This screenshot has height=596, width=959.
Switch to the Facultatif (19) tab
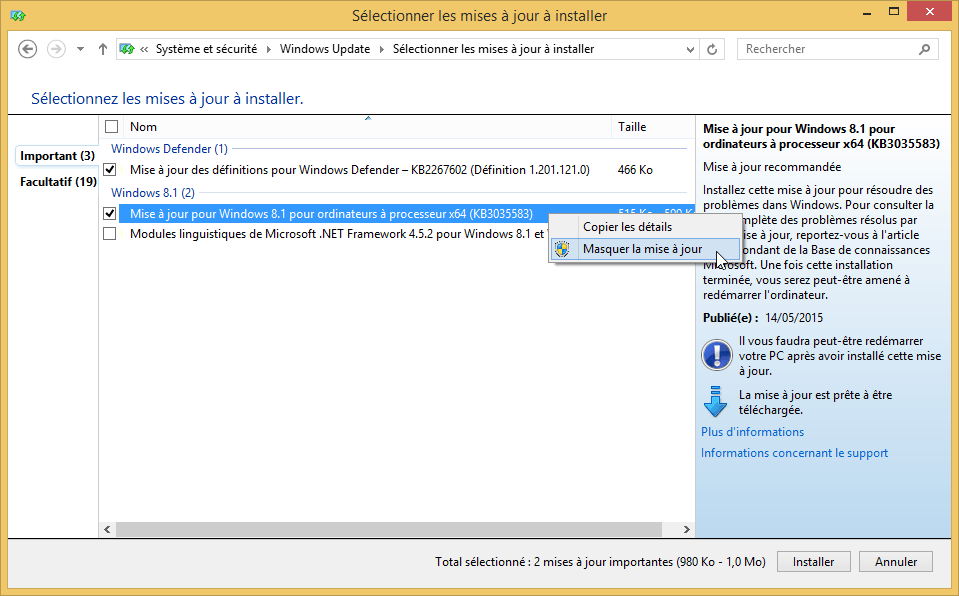coord(58,182)
